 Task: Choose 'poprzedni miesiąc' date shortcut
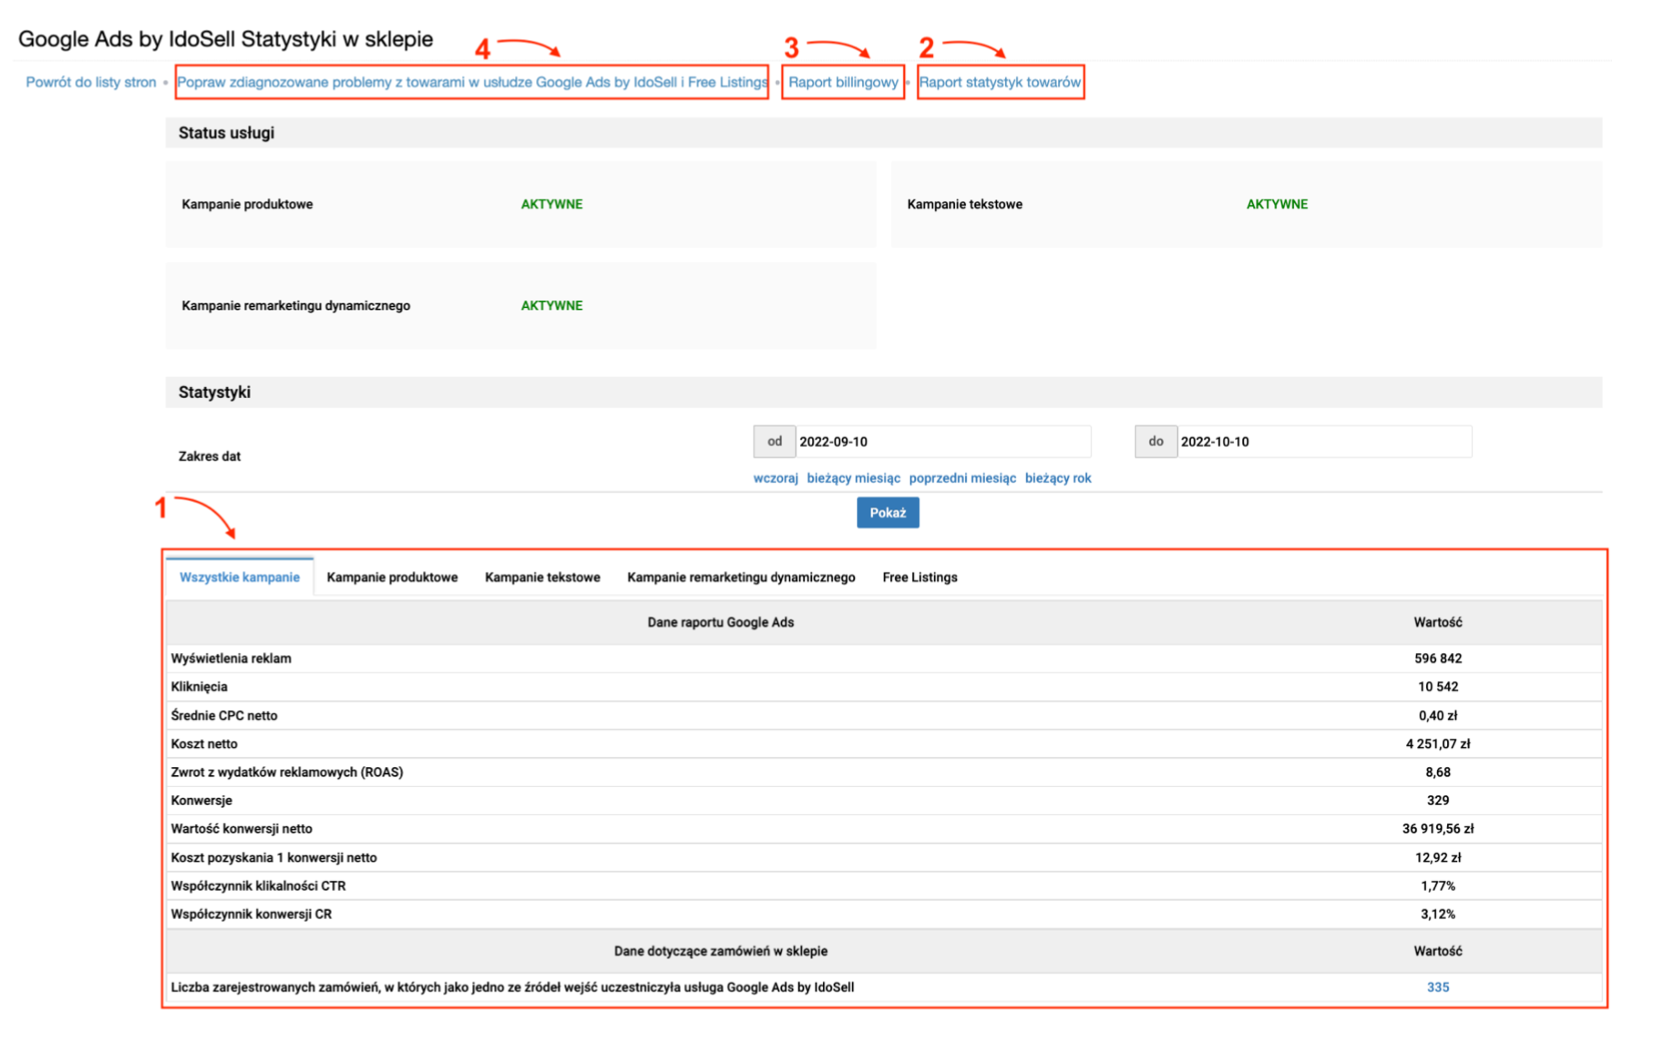point(962,478)
